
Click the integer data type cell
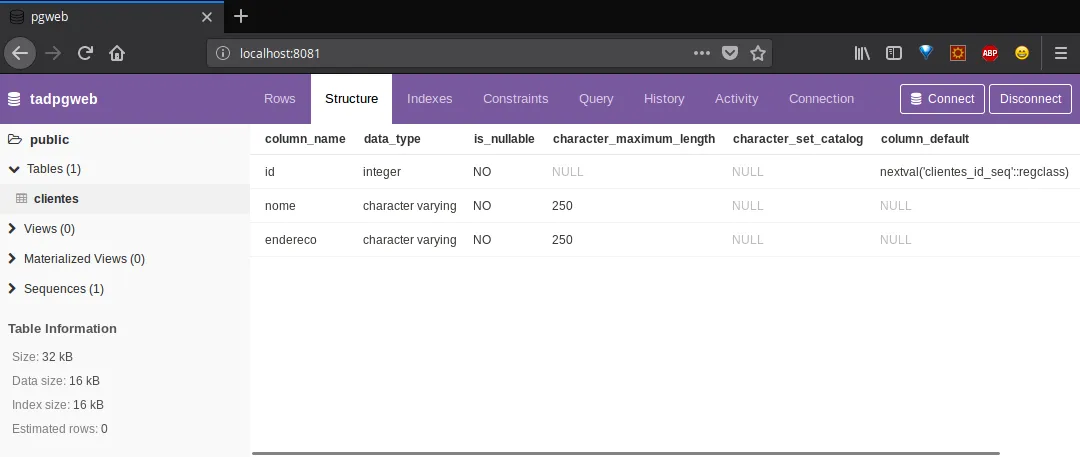[x=382, y=172]
